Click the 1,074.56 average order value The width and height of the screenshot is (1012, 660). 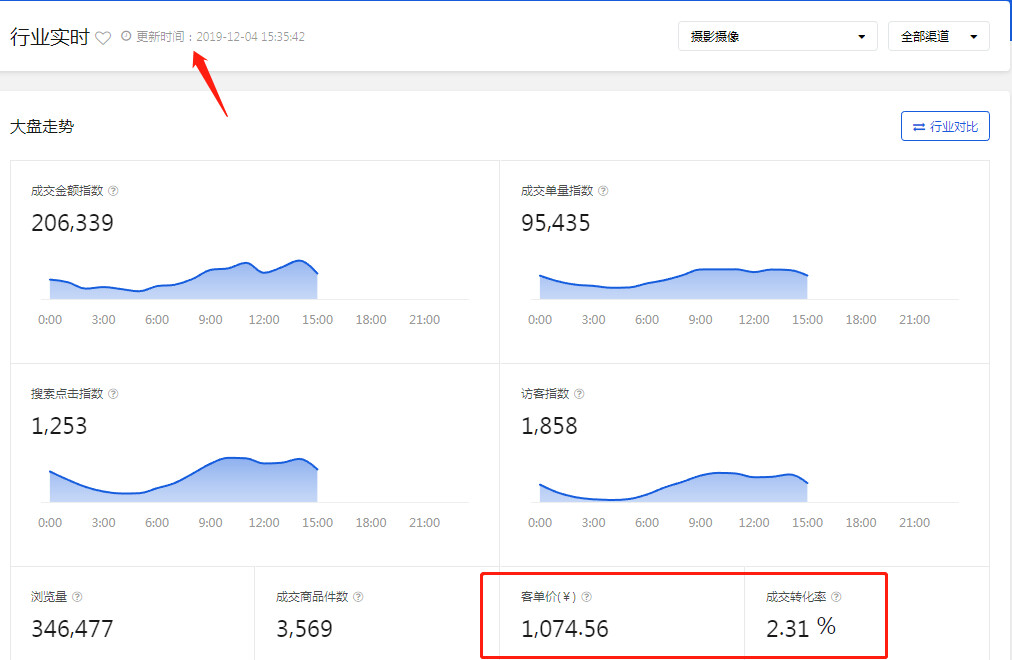[565, 629]
